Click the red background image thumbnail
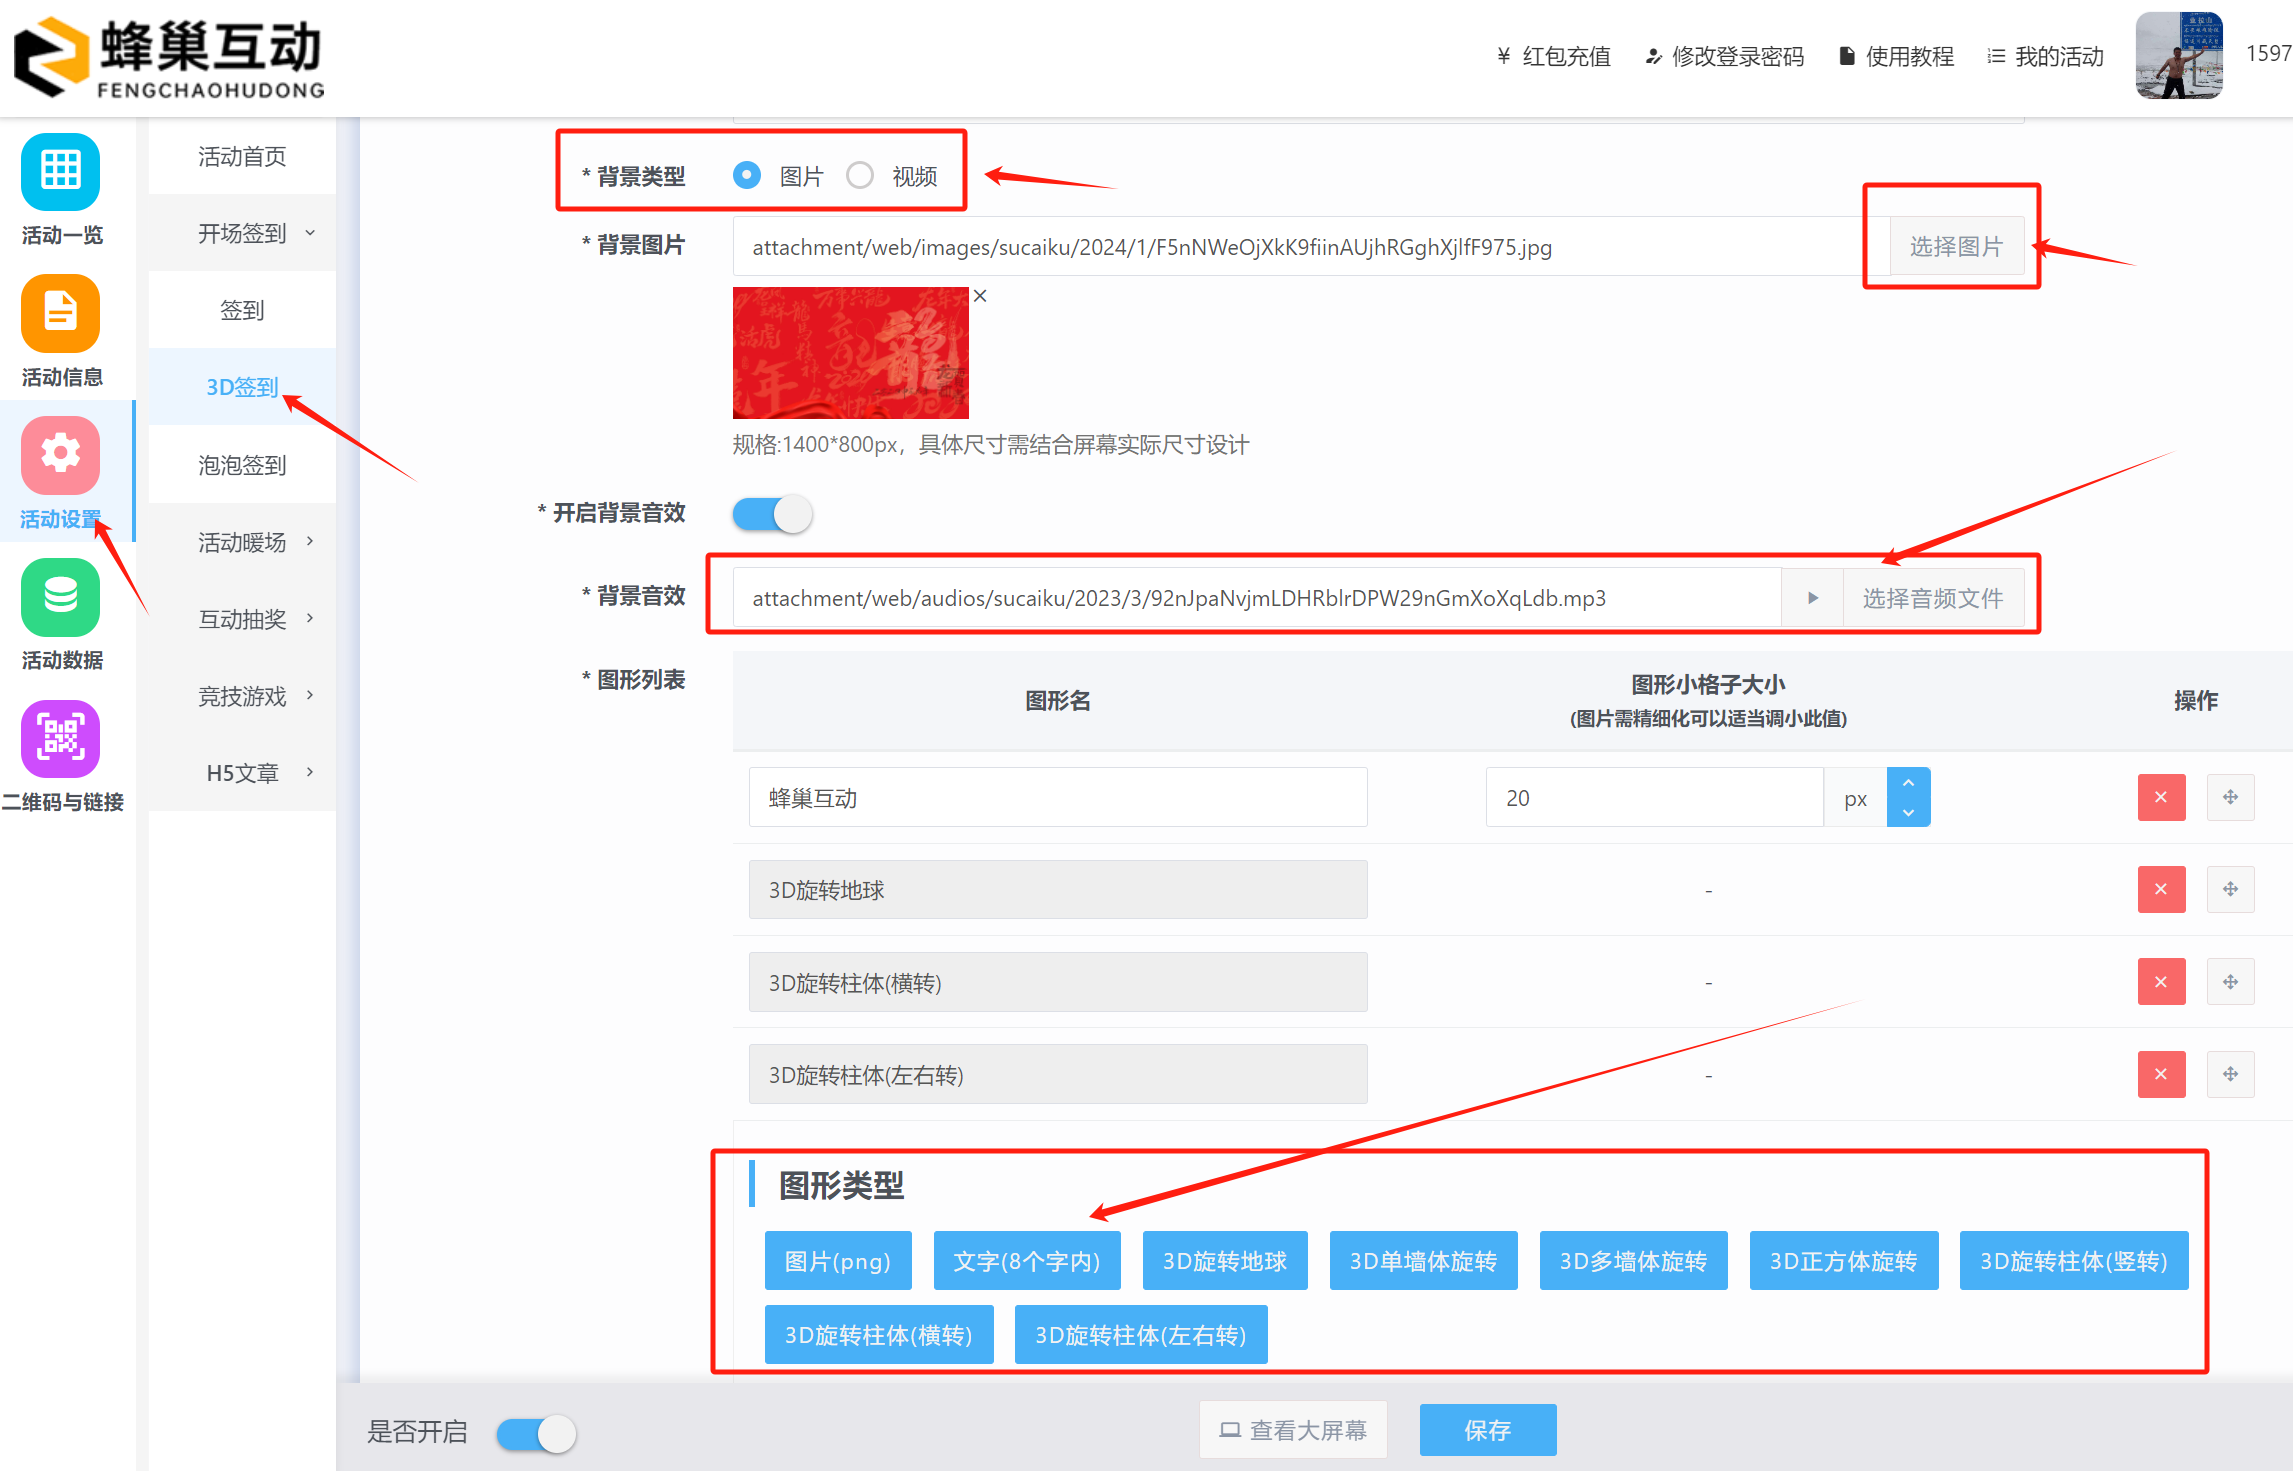Screen dimensions: 2293x1471 coord(851,353)
